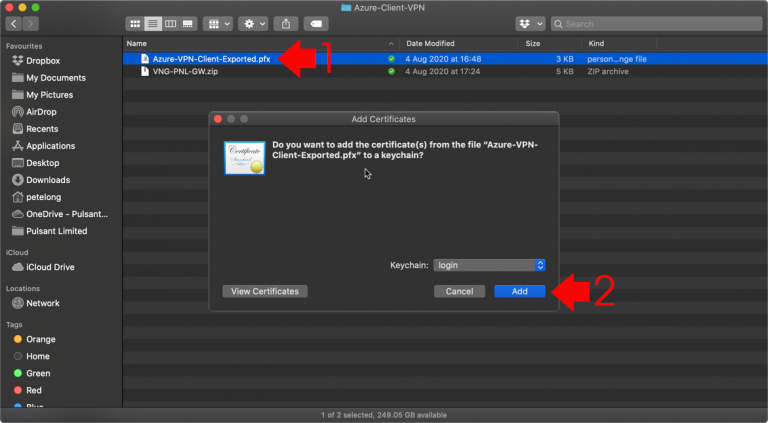The height and width of the screenshot is (423, 768).
Task: Open the Dropbox toolbar dropdown
Action: click(x=530, y=24)
